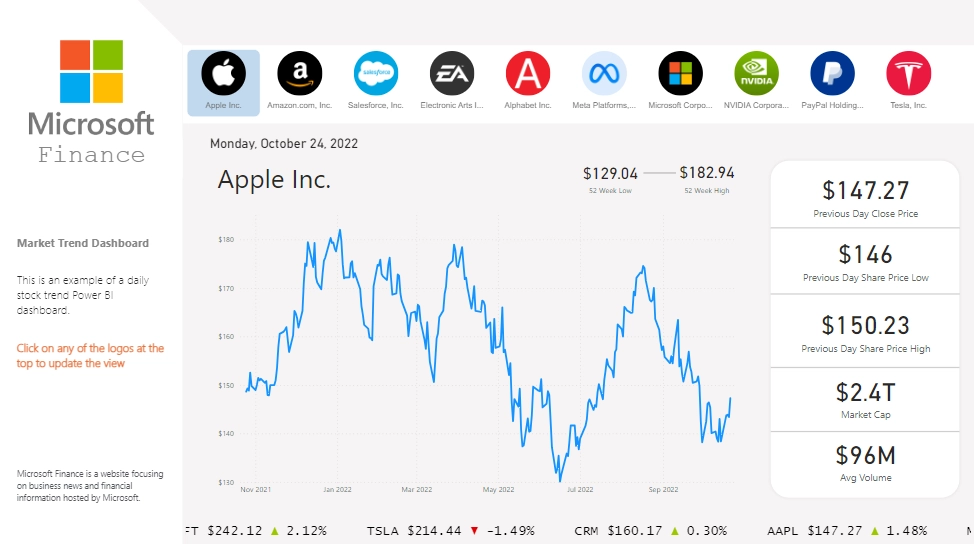The image size is (974, 544).
Task: Switch view to Amazon.com logo
Action: pos(299,73)
